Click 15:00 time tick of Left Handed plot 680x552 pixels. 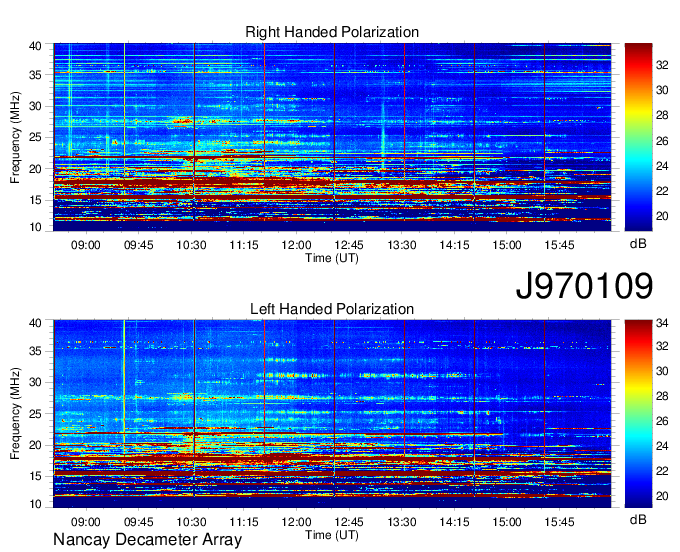point(507,522)
